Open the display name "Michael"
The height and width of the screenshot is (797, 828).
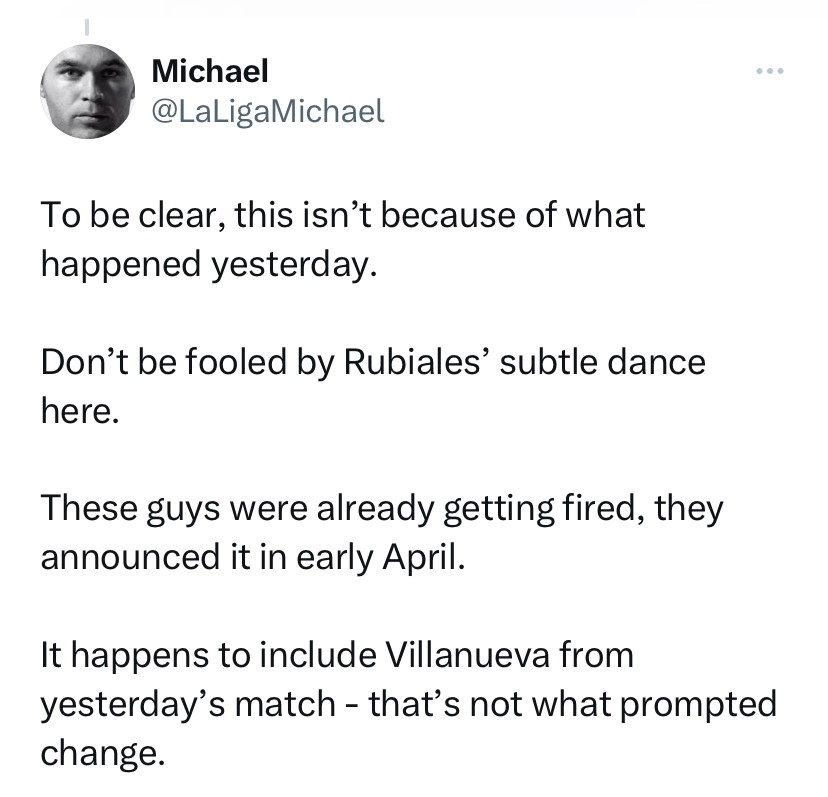209,71
